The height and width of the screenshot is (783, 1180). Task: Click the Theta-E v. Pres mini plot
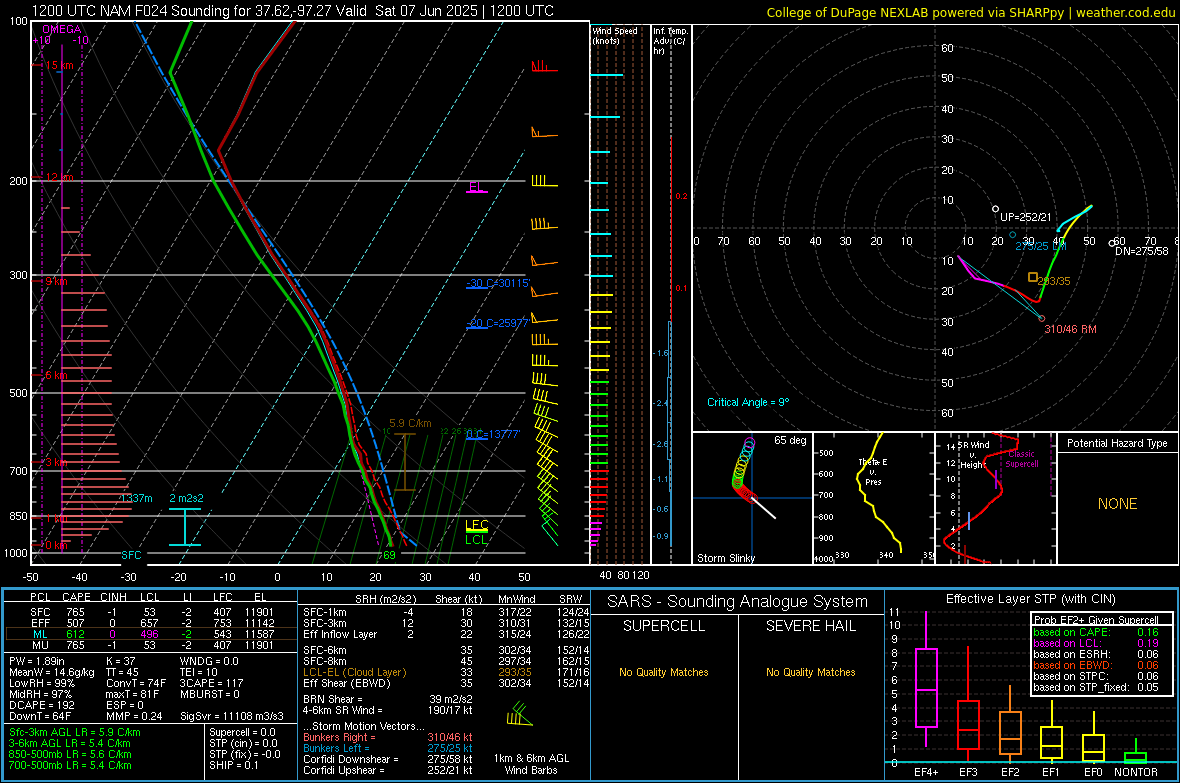click(873, 498)
